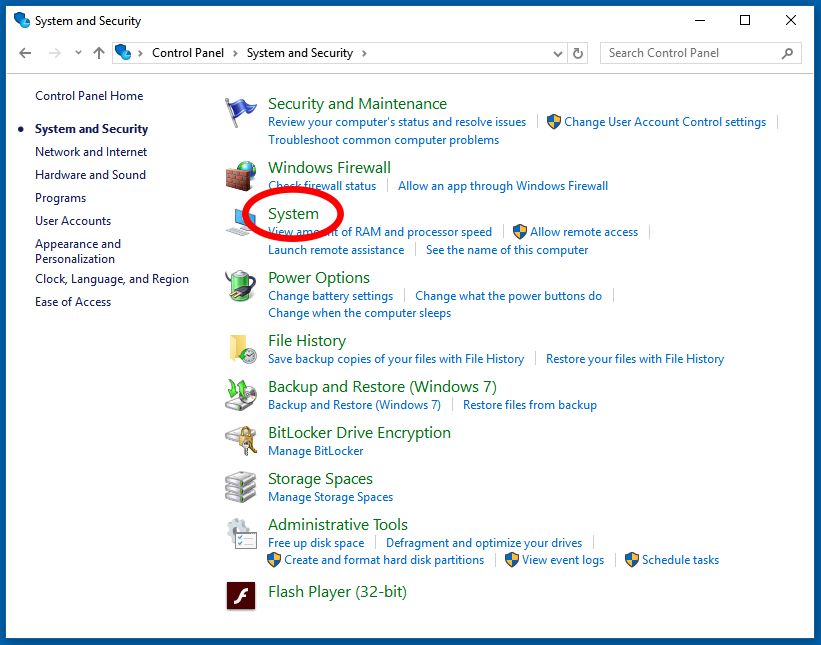Click Manage Storage Spaces link
This screenshot has height=645, width=821.
pos(330,497)
